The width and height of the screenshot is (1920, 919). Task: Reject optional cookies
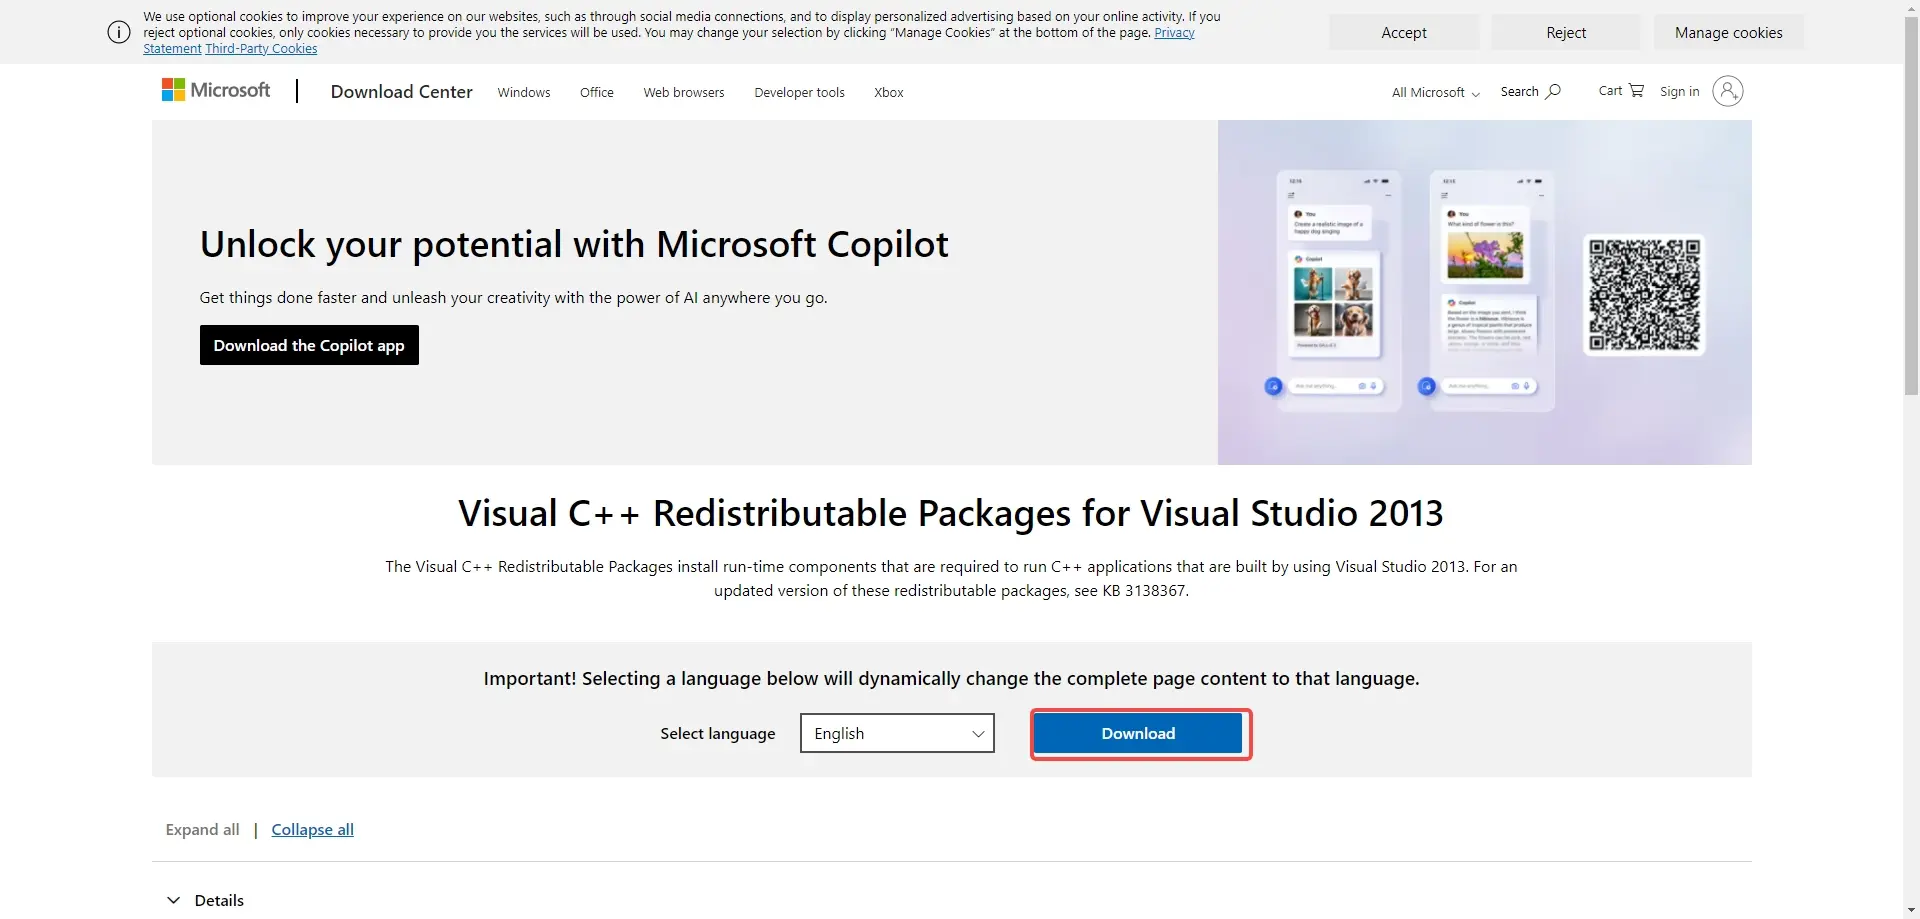[1566, 32]
